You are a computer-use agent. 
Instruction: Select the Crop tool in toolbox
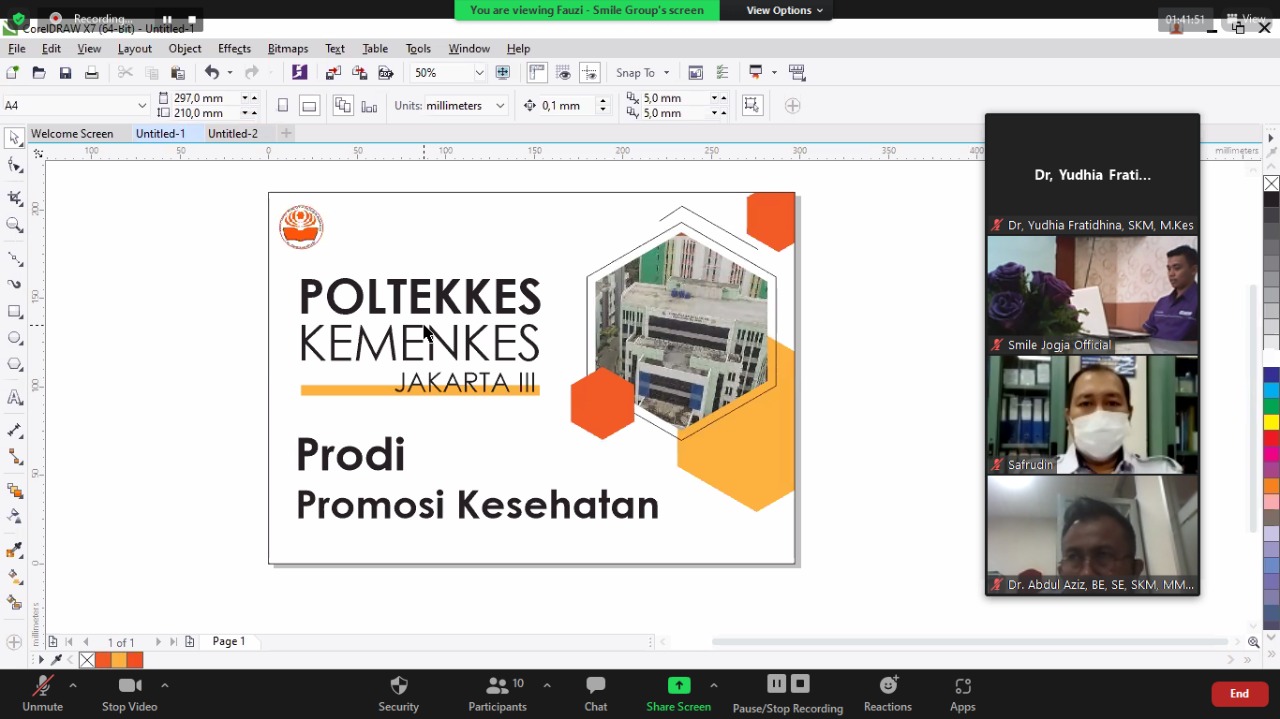tap(14, 197)
